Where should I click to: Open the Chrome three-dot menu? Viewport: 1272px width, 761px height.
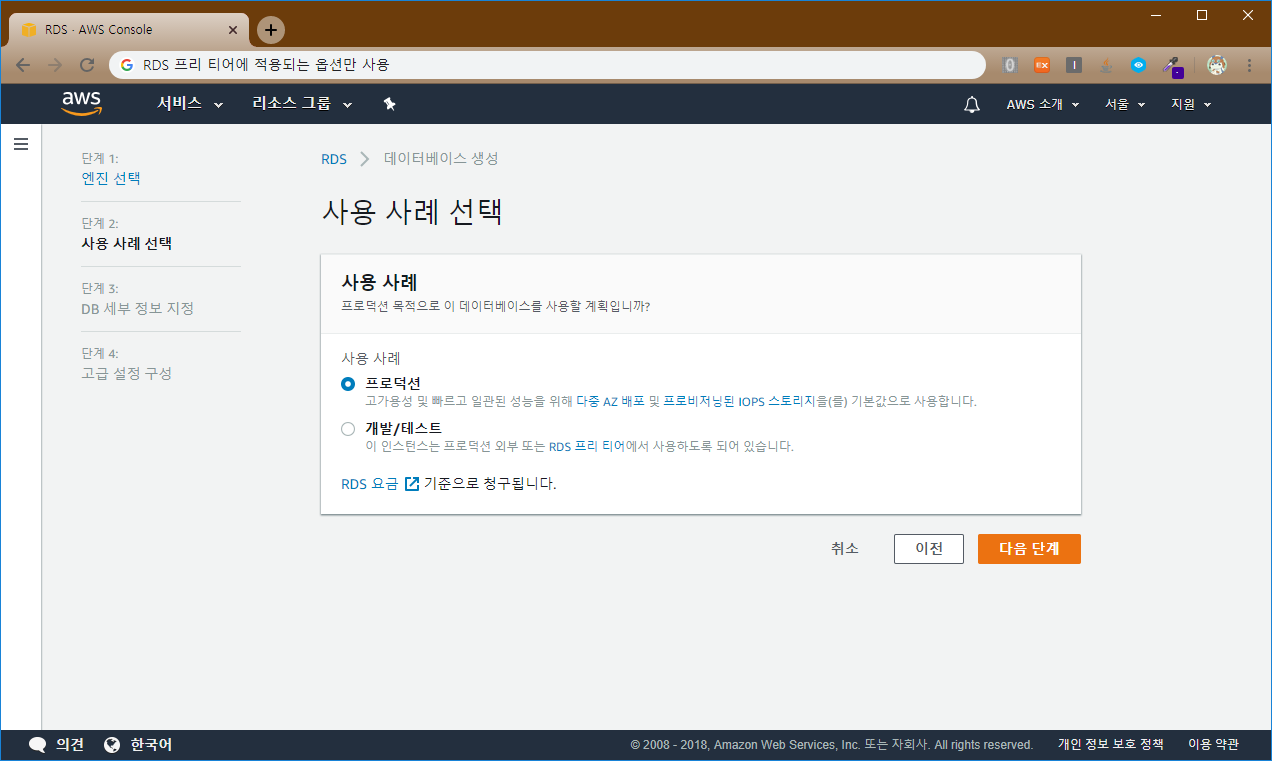pyautogui.click(x=1249, y=65)
